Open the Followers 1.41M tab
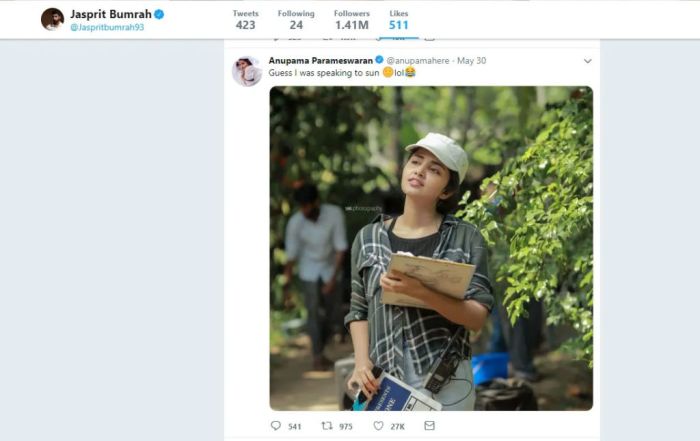This screenshot has height=441, width=700. point(352,20)
